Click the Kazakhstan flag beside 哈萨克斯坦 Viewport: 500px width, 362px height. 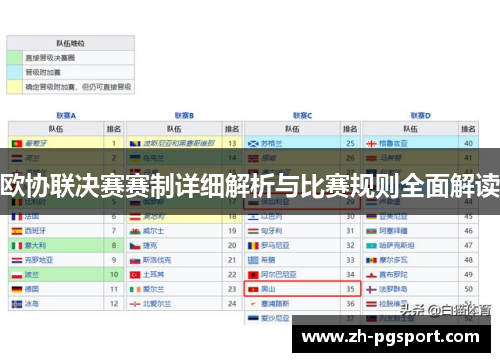[x=371, y=246]
